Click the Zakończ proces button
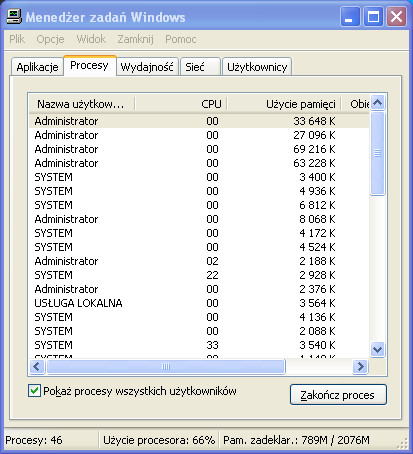Screen dimensions: 413x454 [338, 395]
